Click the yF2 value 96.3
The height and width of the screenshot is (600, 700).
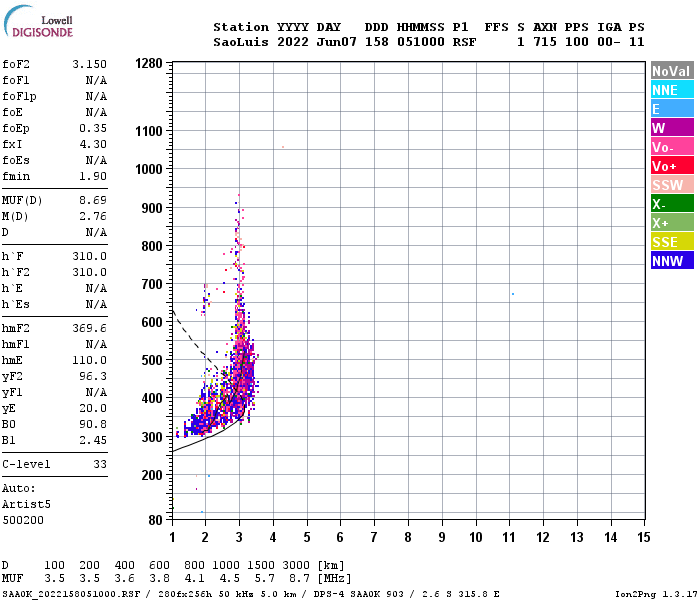93,376
